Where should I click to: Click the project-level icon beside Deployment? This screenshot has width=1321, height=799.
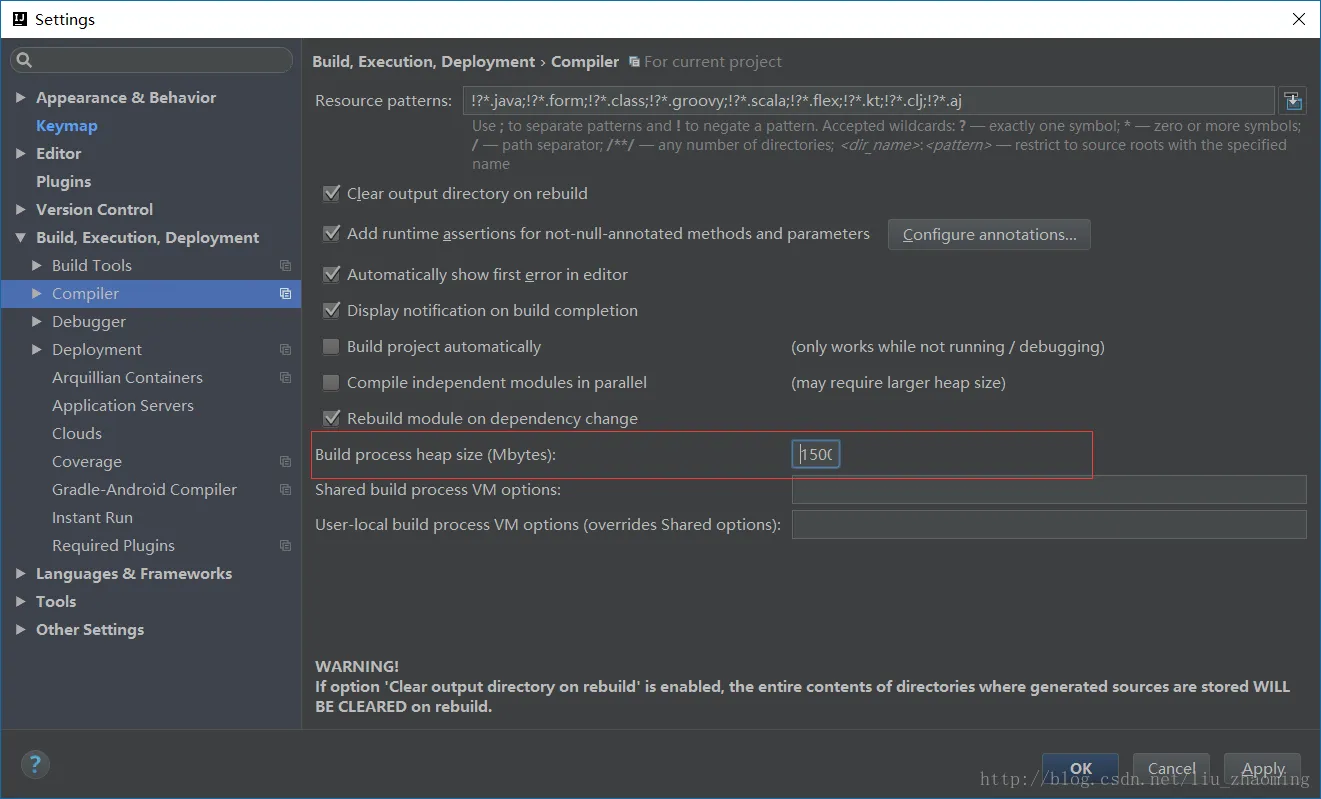click(286, 350)
